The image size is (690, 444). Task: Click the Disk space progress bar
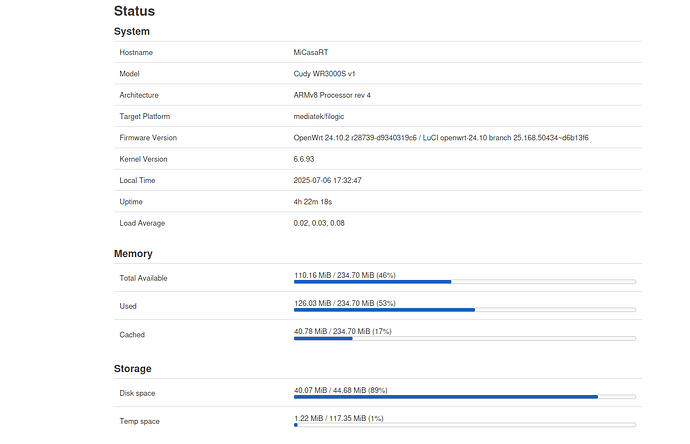click(x=465, y=397)
